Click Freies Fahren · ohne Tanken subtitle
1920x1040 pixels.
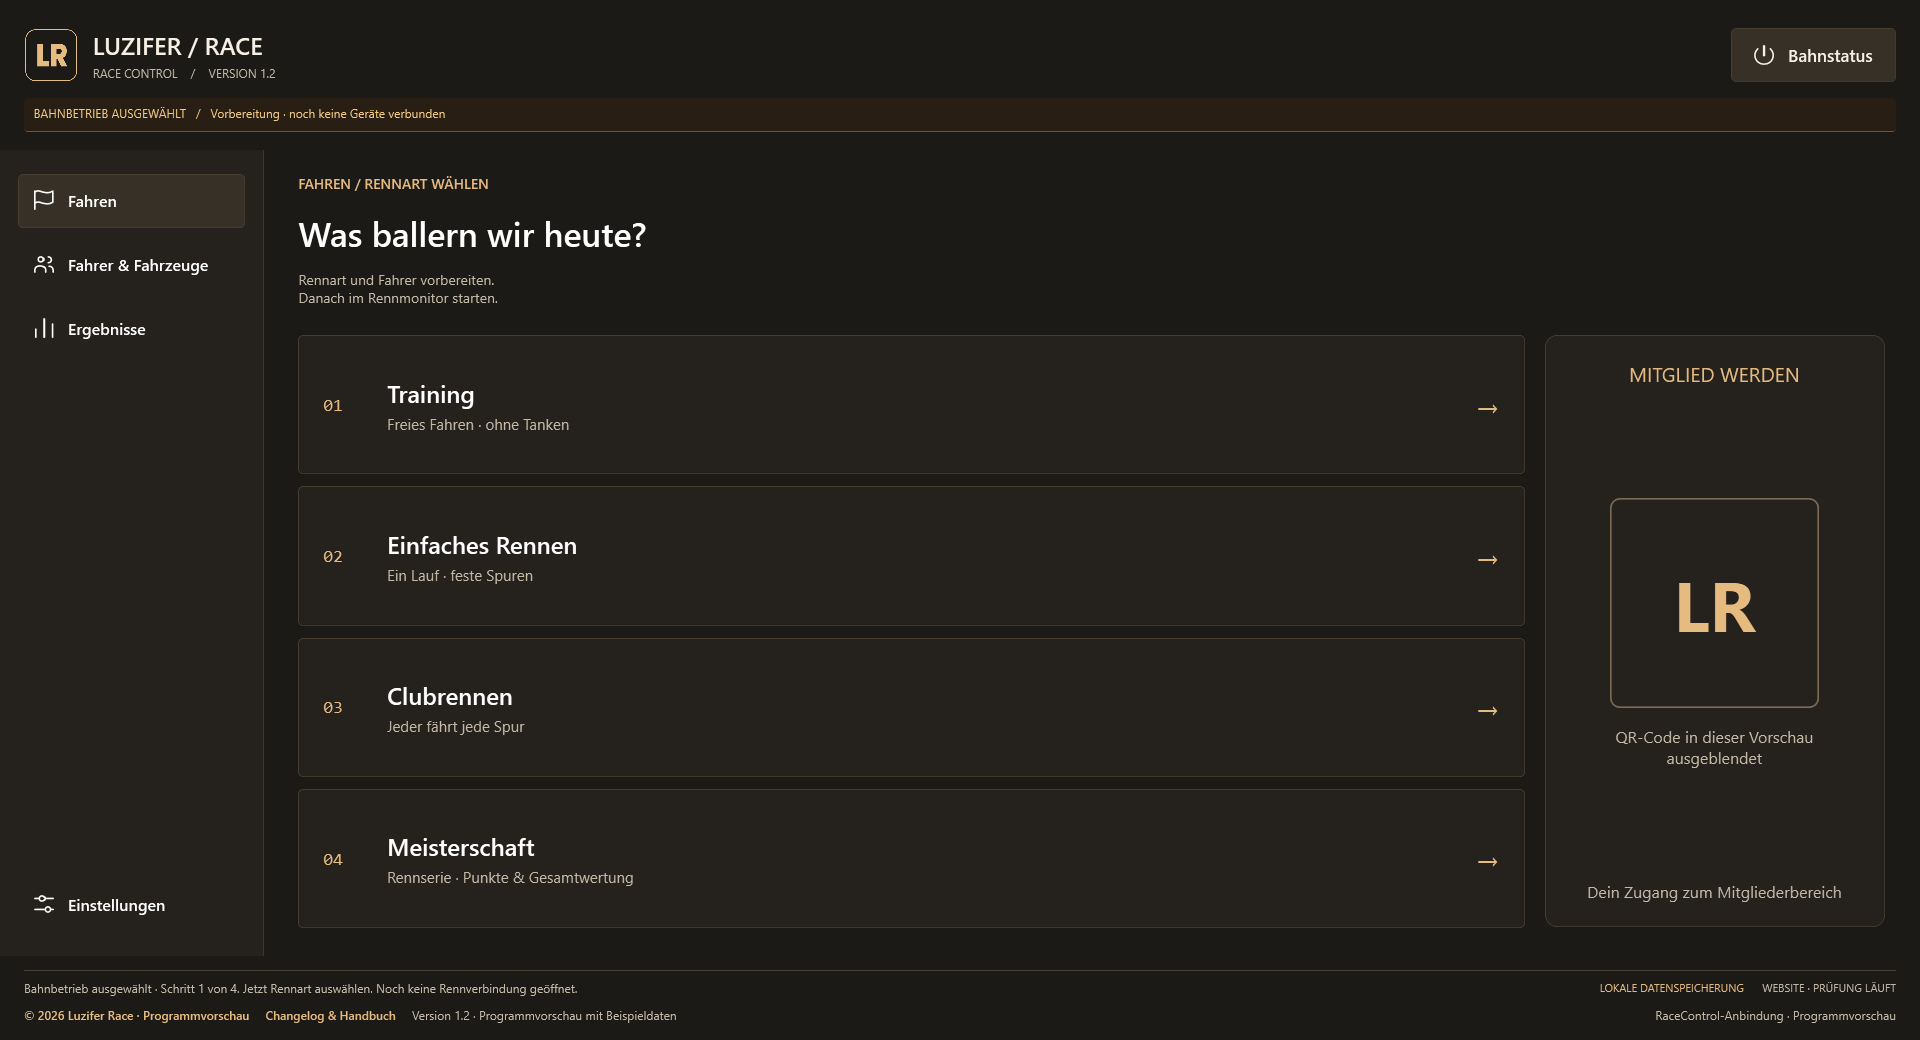478,425
